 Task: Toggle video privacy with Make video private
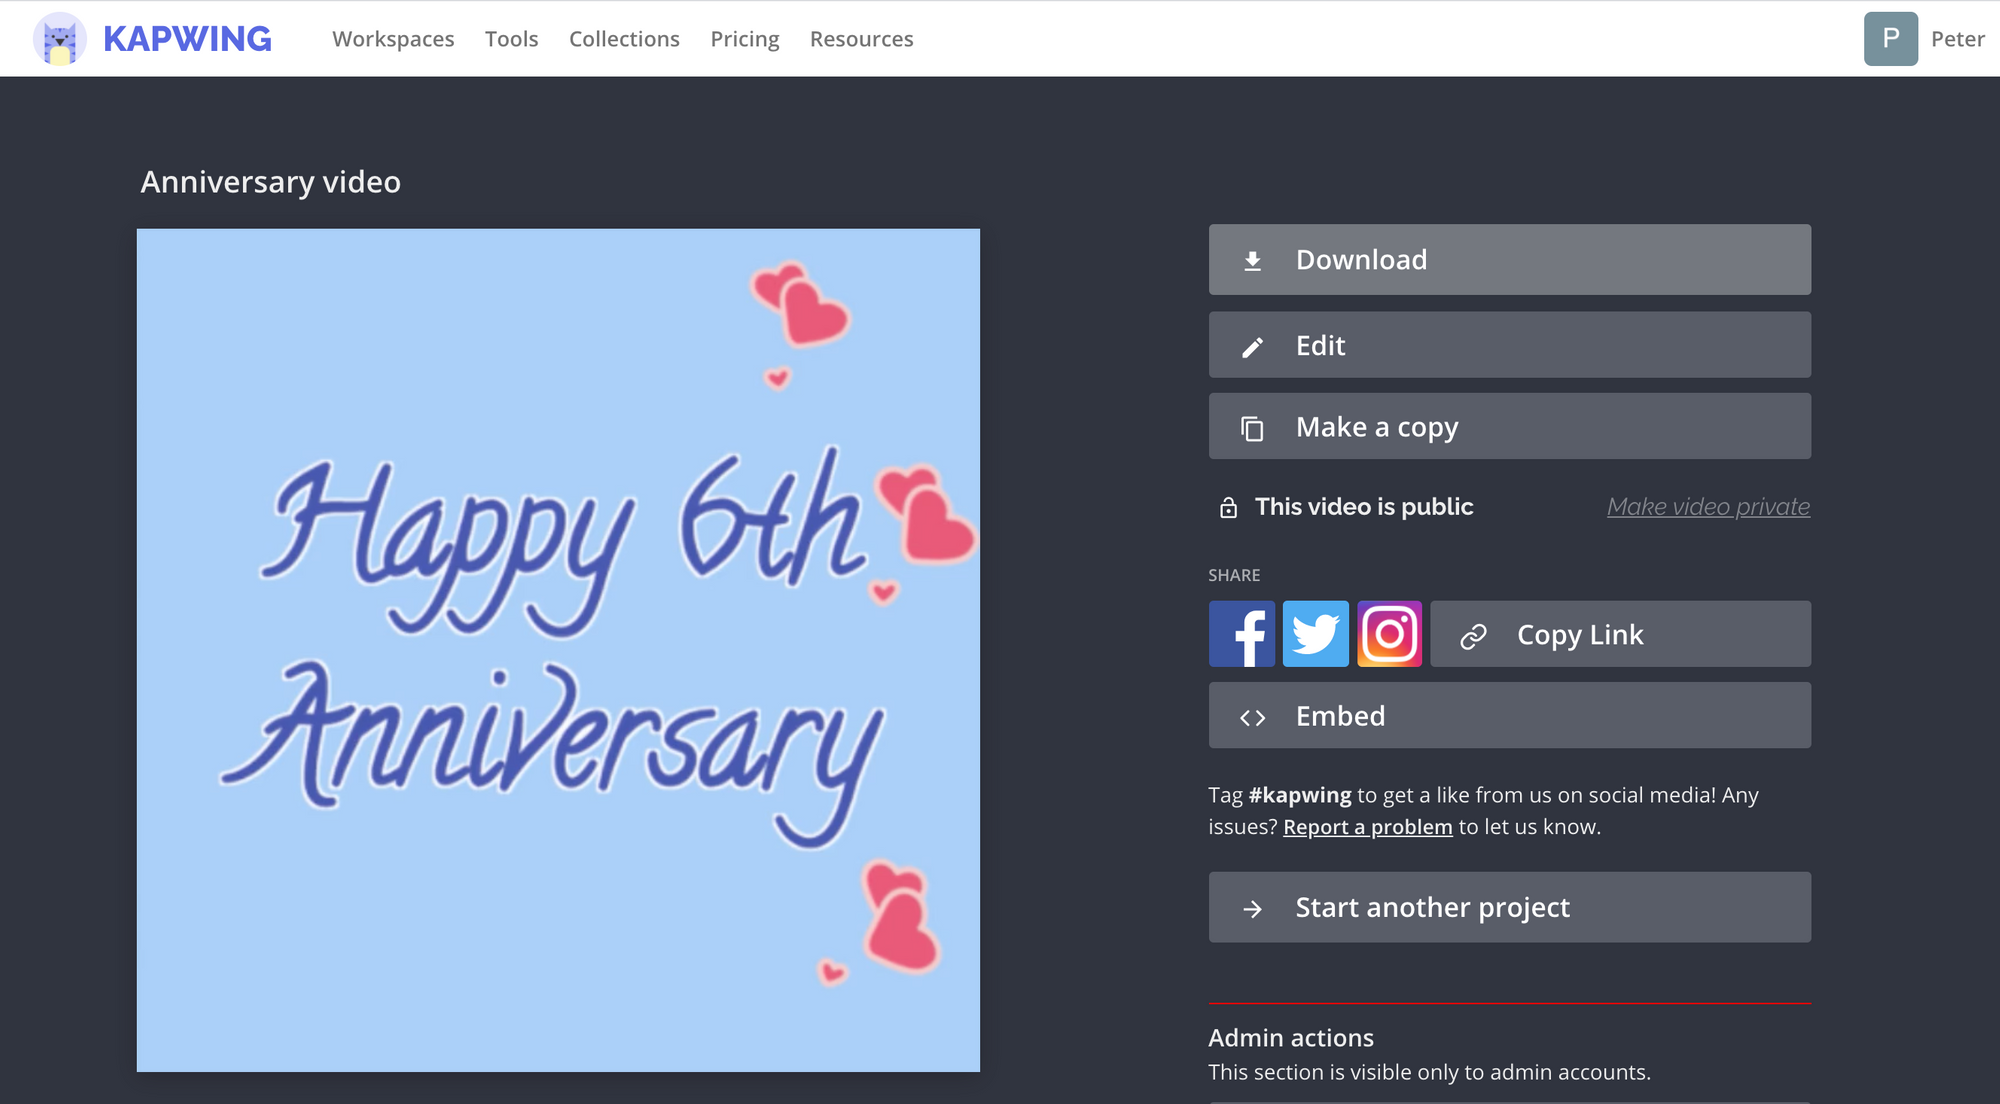pyautogui.click(x=1708, y=507)
